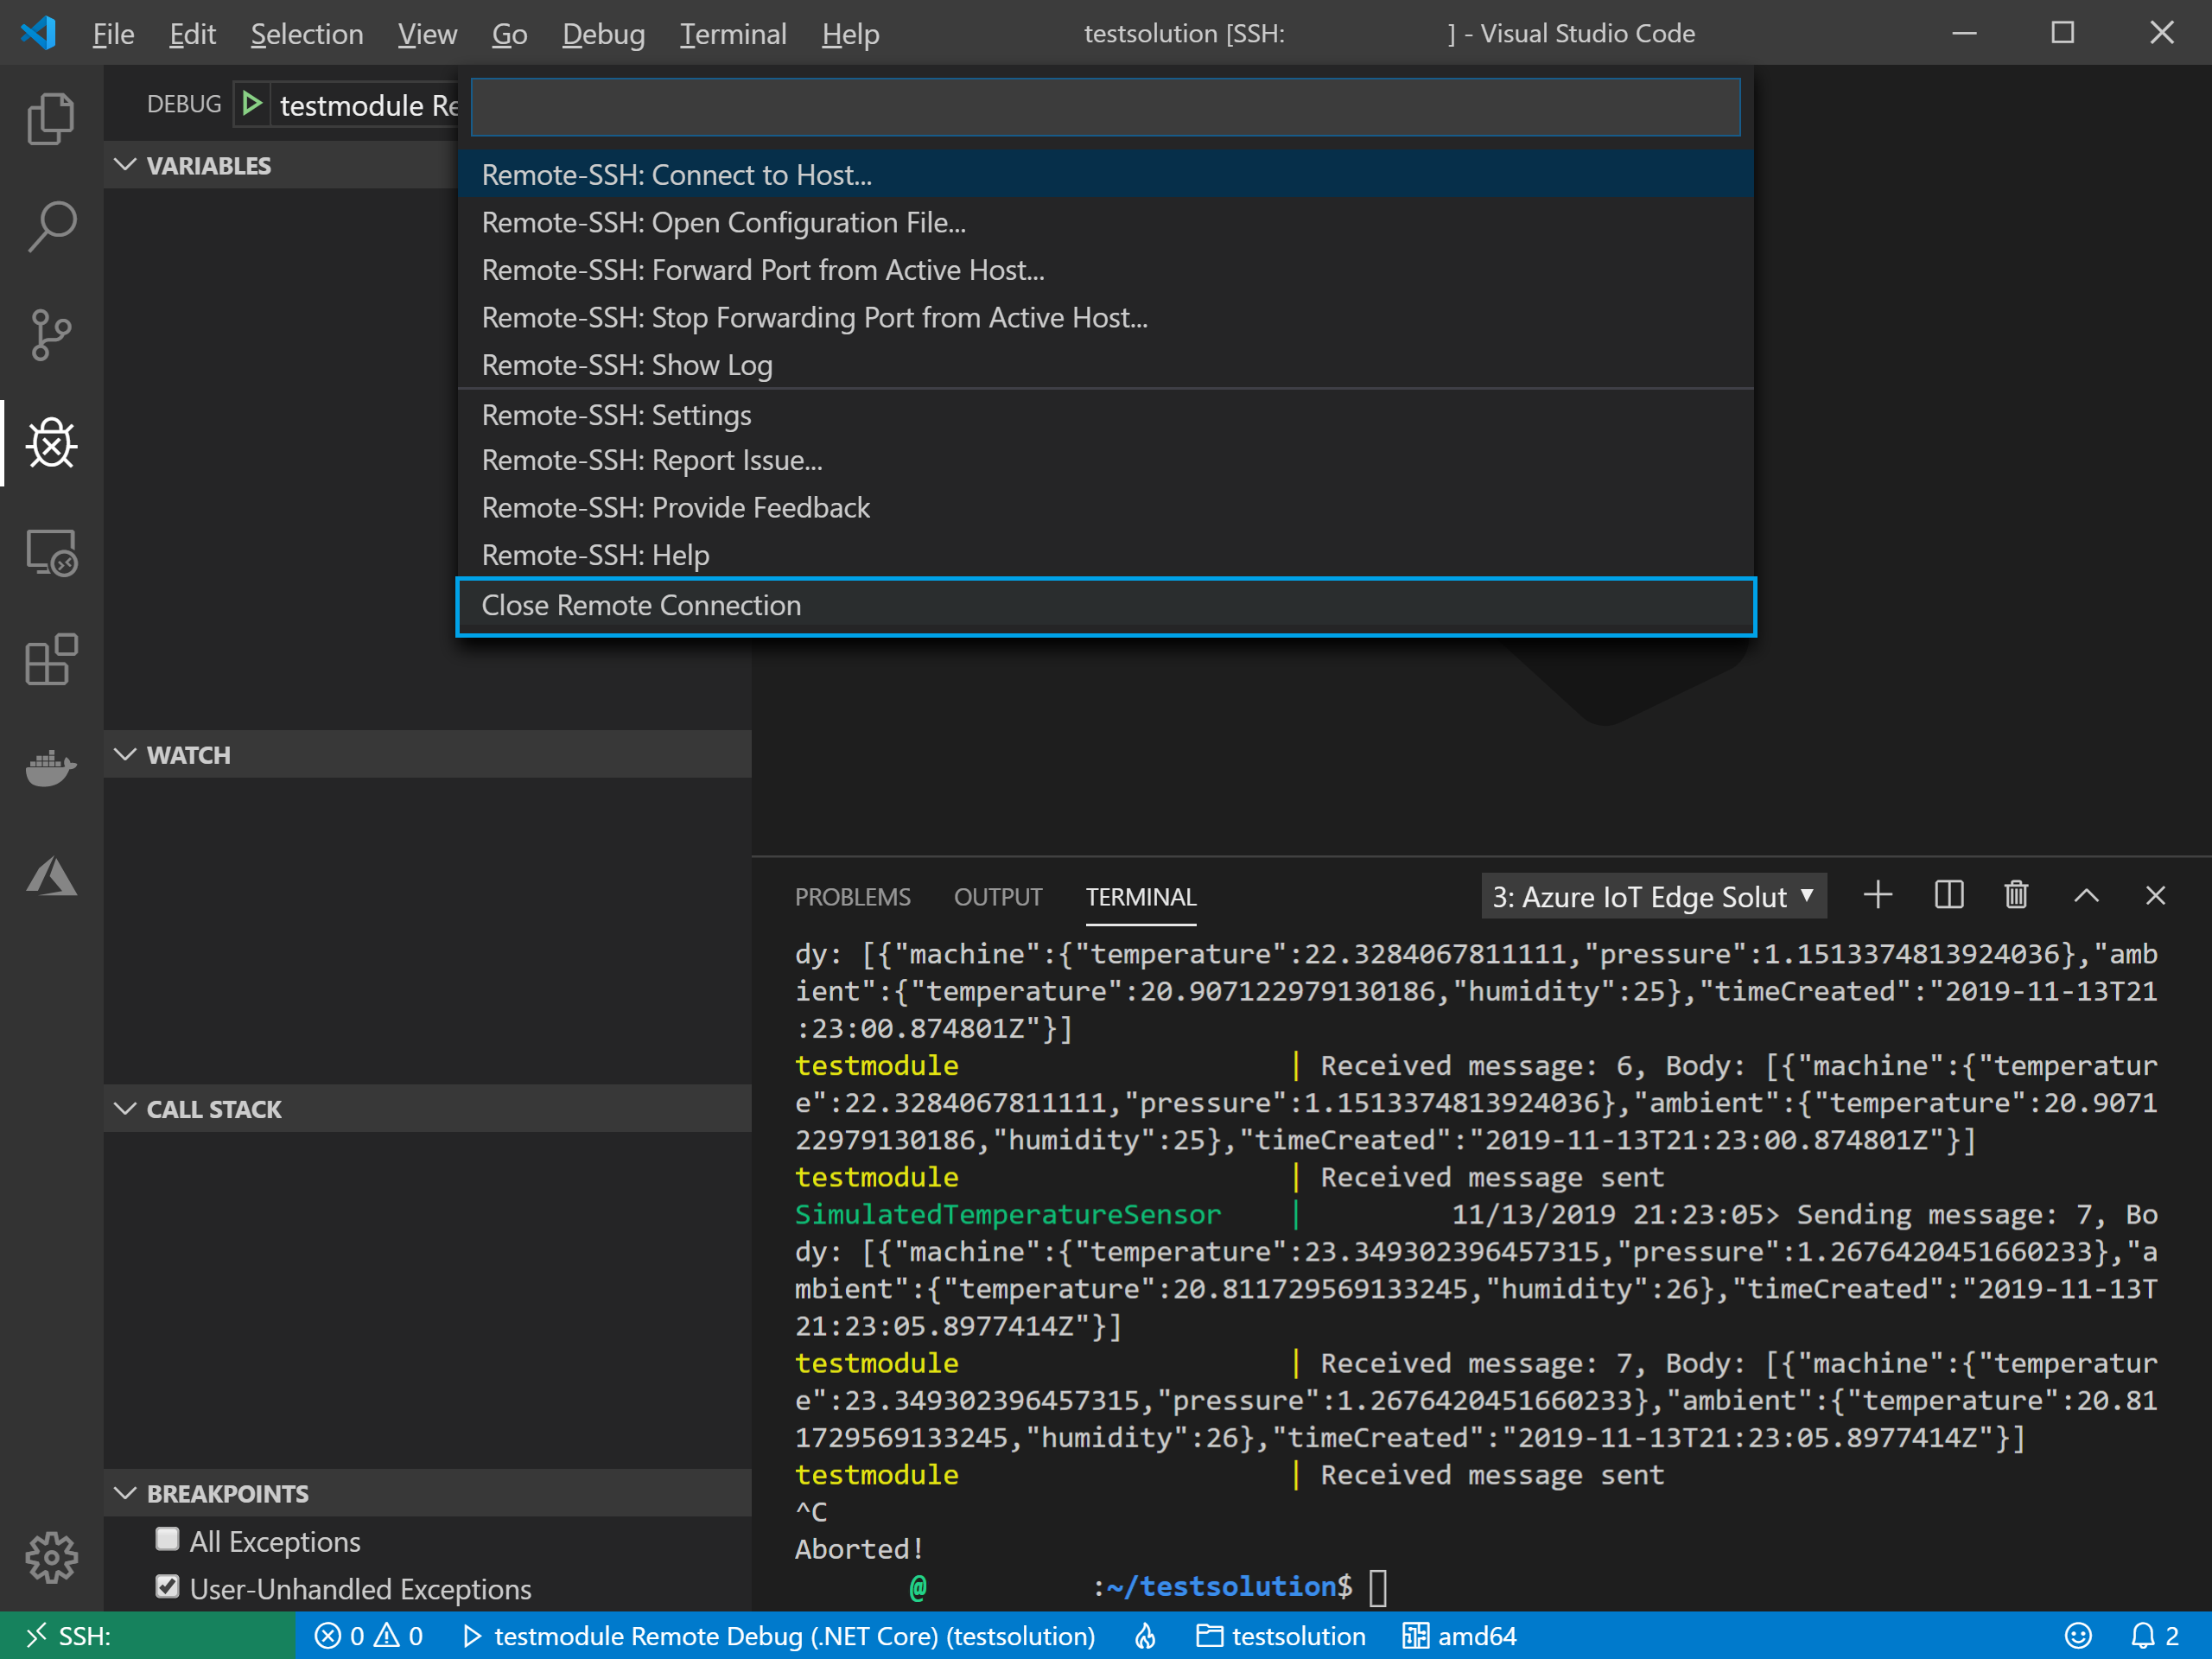Open the Azure view
The width and height of the screenshot is (2212, 1659).
51,876
